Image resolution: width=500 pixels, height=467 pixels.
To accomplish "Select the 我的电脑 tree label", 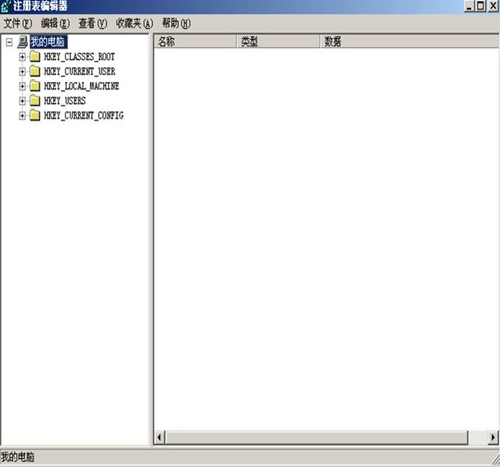I will [x=48, y=42].
